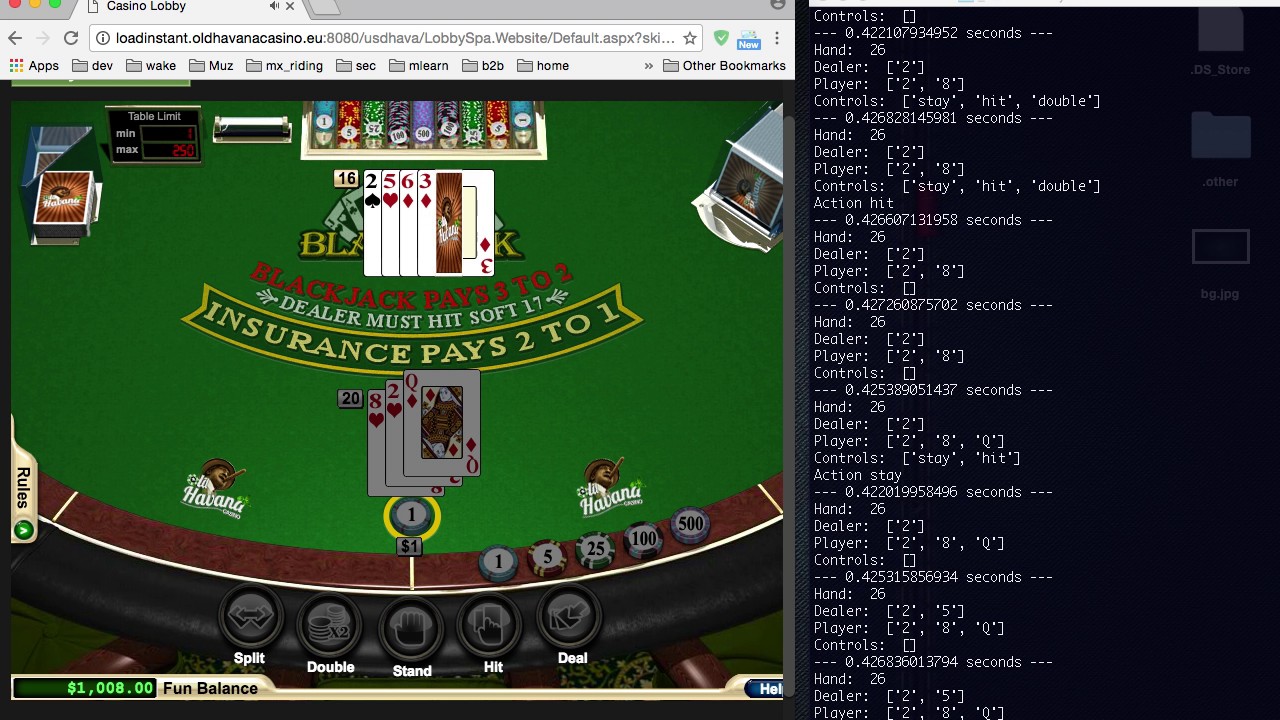The width and height of the screenshot is (1280, 720).
Task: Click the dealer's 2 of spades card
Action: tap(372, 223)
